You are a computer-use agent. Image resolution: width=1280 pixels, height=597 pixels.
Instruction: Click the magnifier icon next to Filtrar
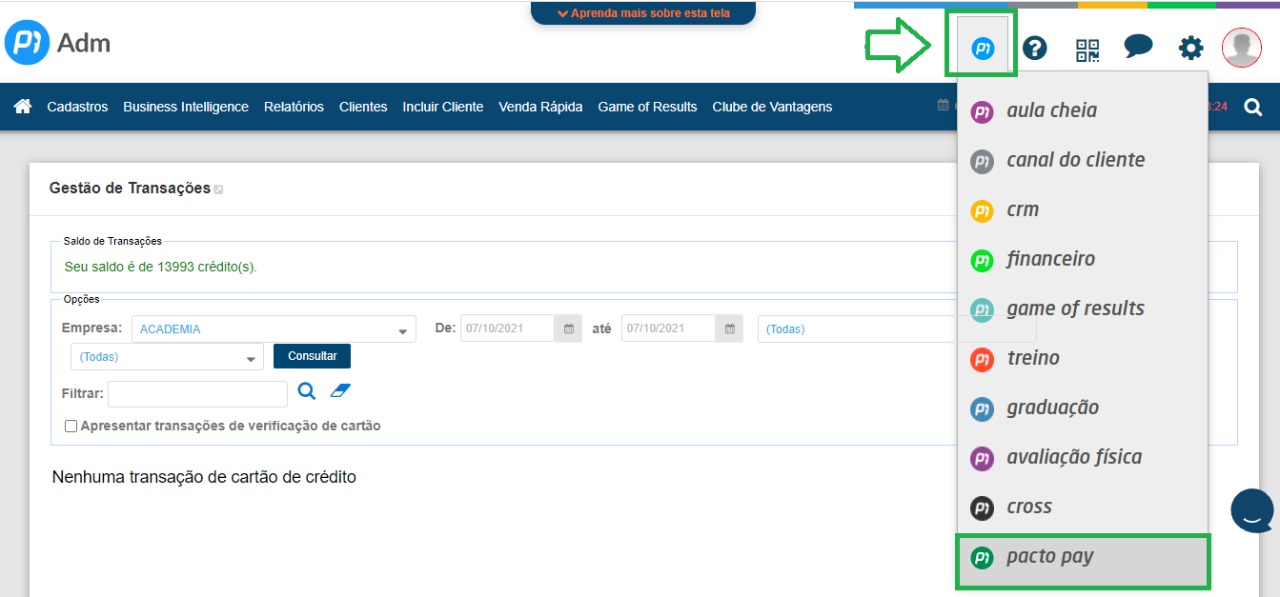coord(307,391)
